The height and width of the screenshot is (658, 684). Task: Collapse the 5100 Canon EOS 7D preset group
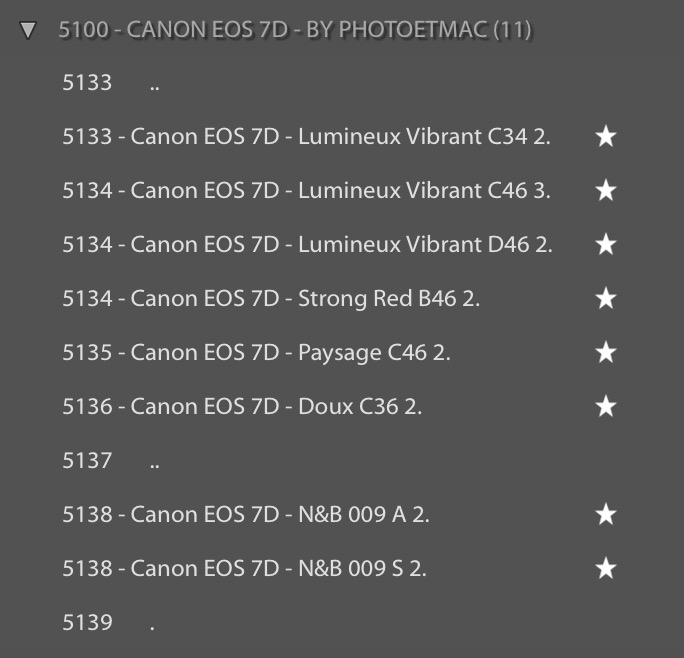tap(28, 30)
